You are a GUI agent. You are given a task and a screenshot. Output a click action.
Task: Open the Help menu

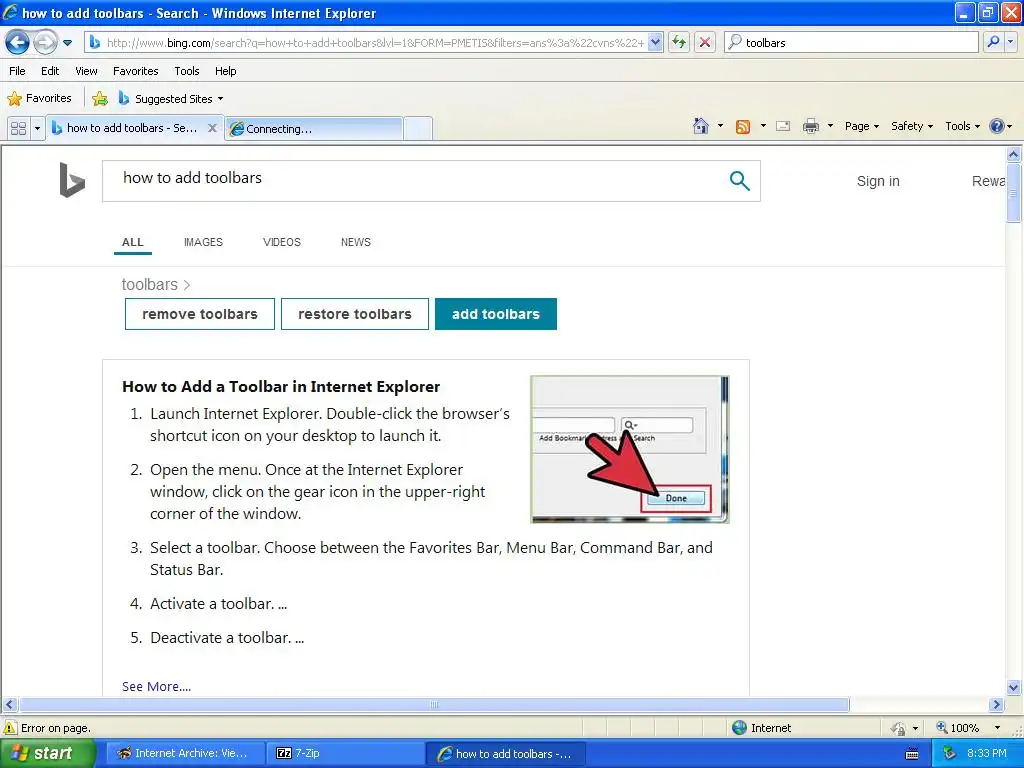(x=225, y=71)
